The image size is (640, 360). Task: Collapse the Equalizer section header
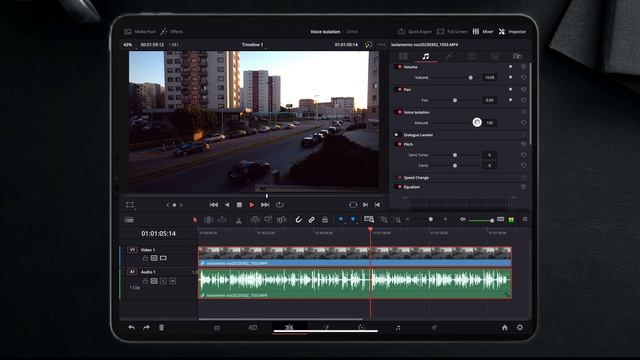(411, 187)
